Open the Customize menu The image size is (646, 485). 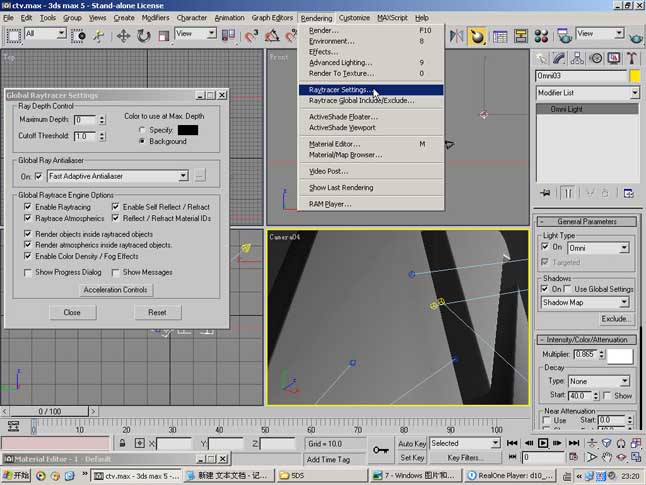[354, 18]
